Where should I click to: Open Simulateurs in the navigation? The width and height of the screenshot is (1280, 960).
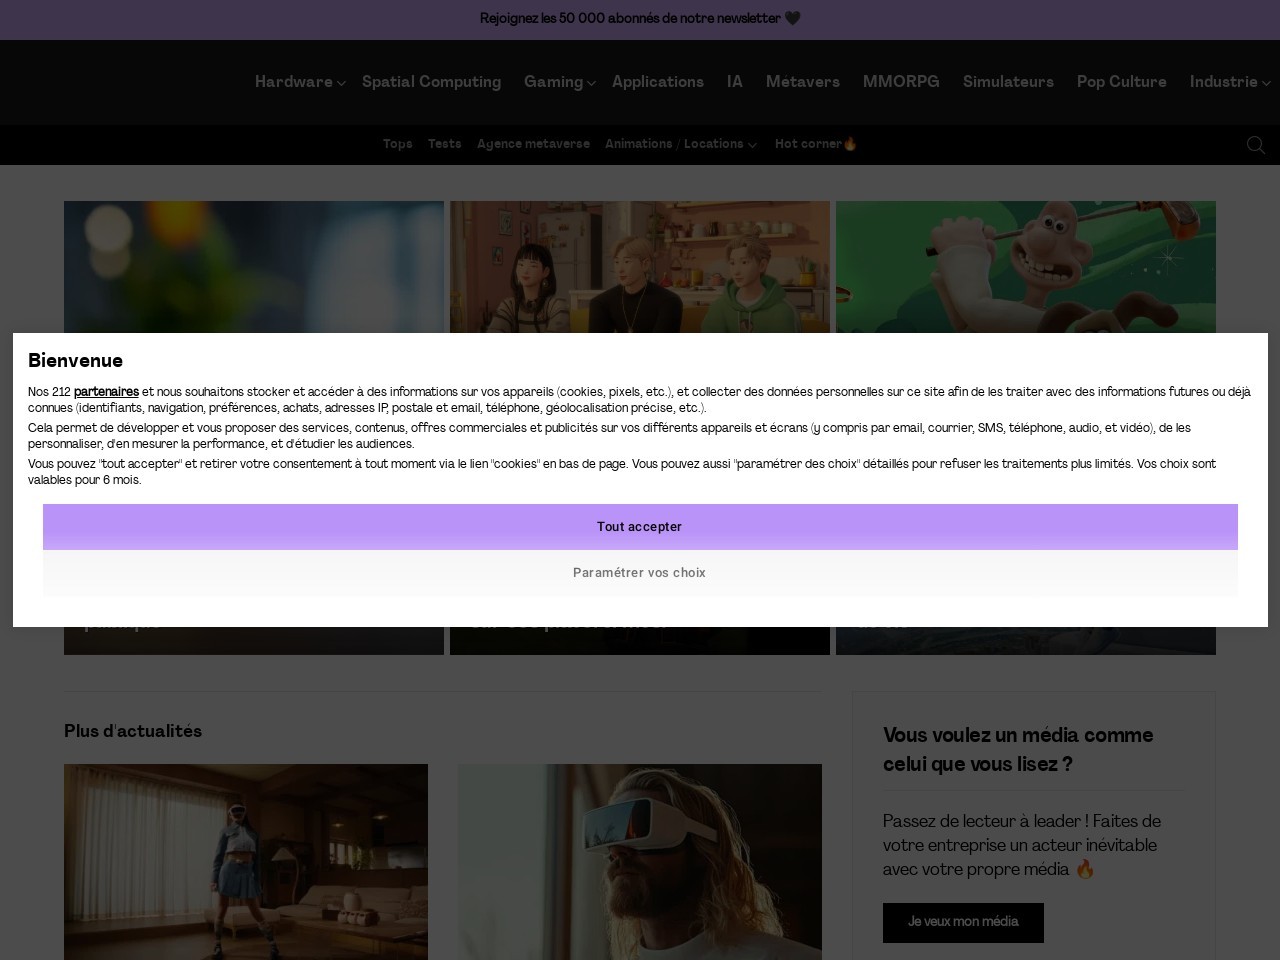(x=1008, y=82)
